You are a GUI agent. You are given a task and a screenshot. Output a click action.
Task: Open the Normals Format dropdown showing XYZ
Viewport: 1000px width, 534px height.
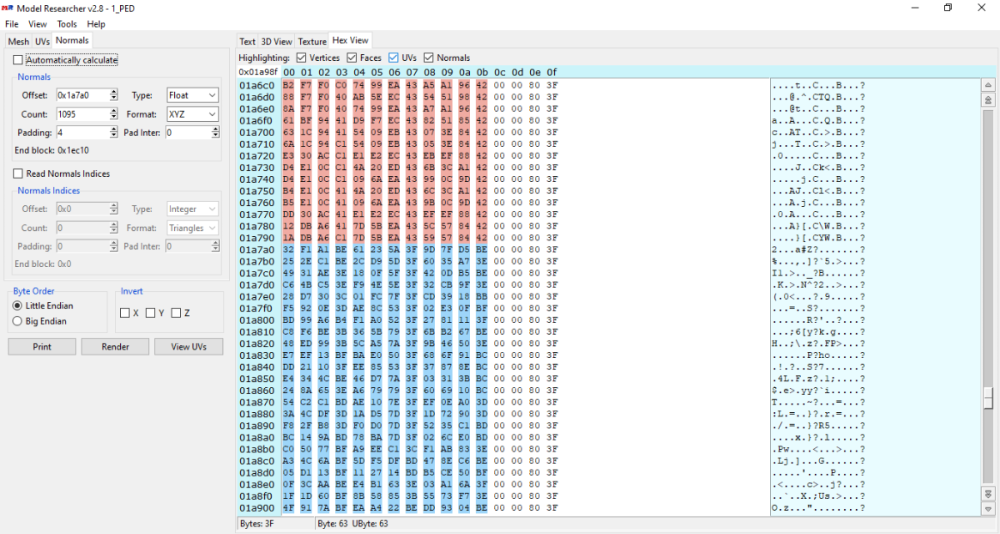click(x=192, y=114)
